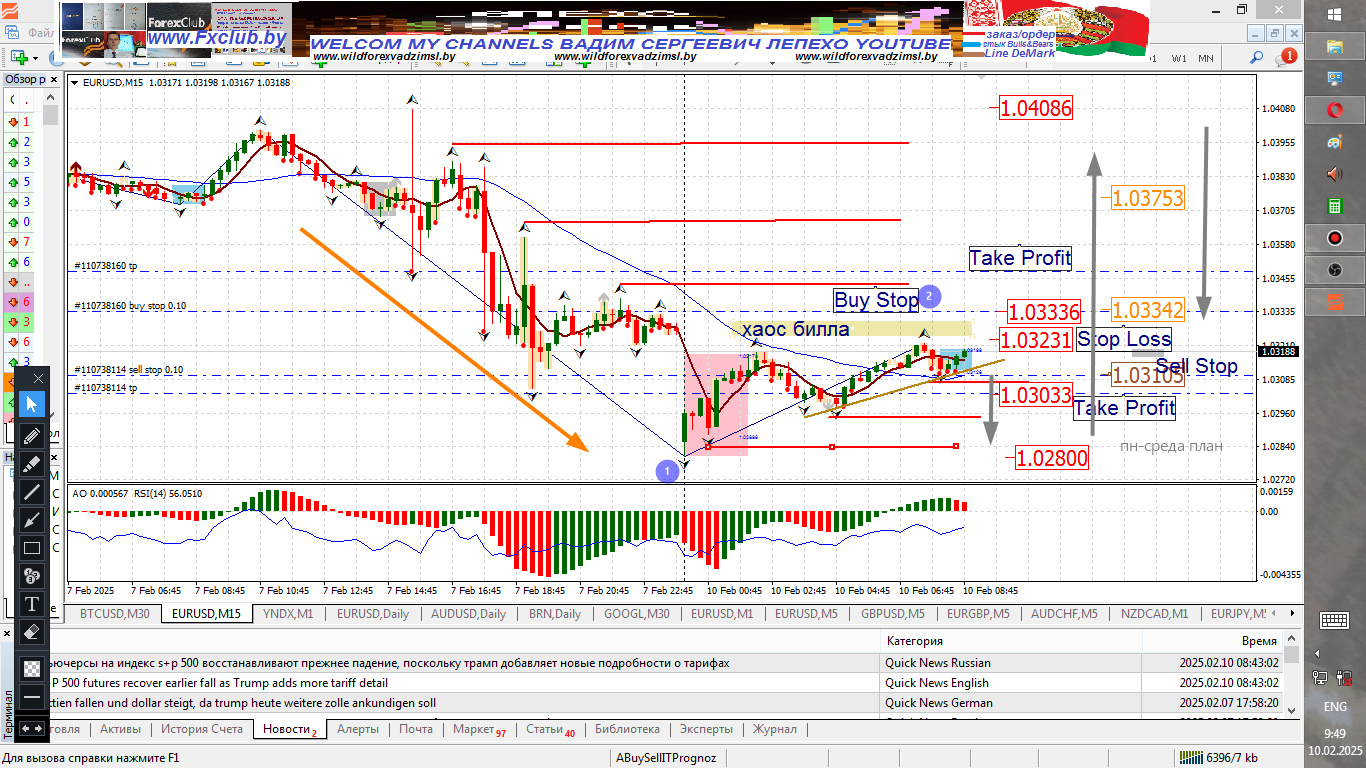This screenshot has height=768, width=1366.
Task: Click the new chart plus icon
Action: point(17,58)
